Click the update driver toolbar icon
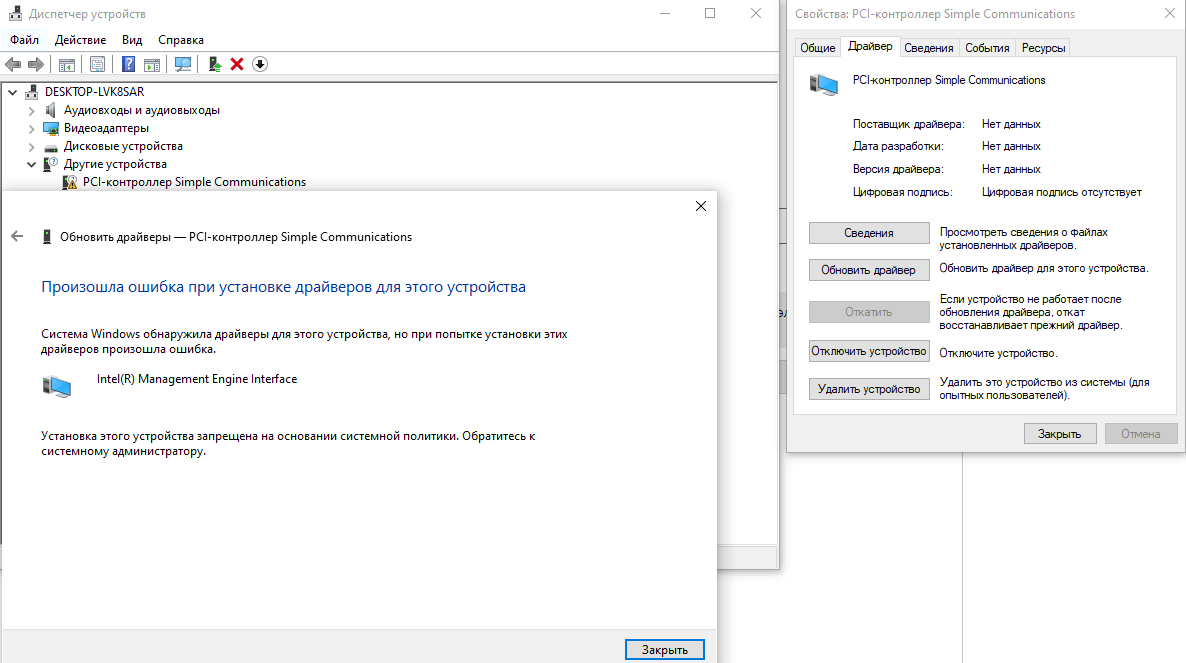Image resolution: width=1186 pixels, height=663 pixels. tap(214, 63)
